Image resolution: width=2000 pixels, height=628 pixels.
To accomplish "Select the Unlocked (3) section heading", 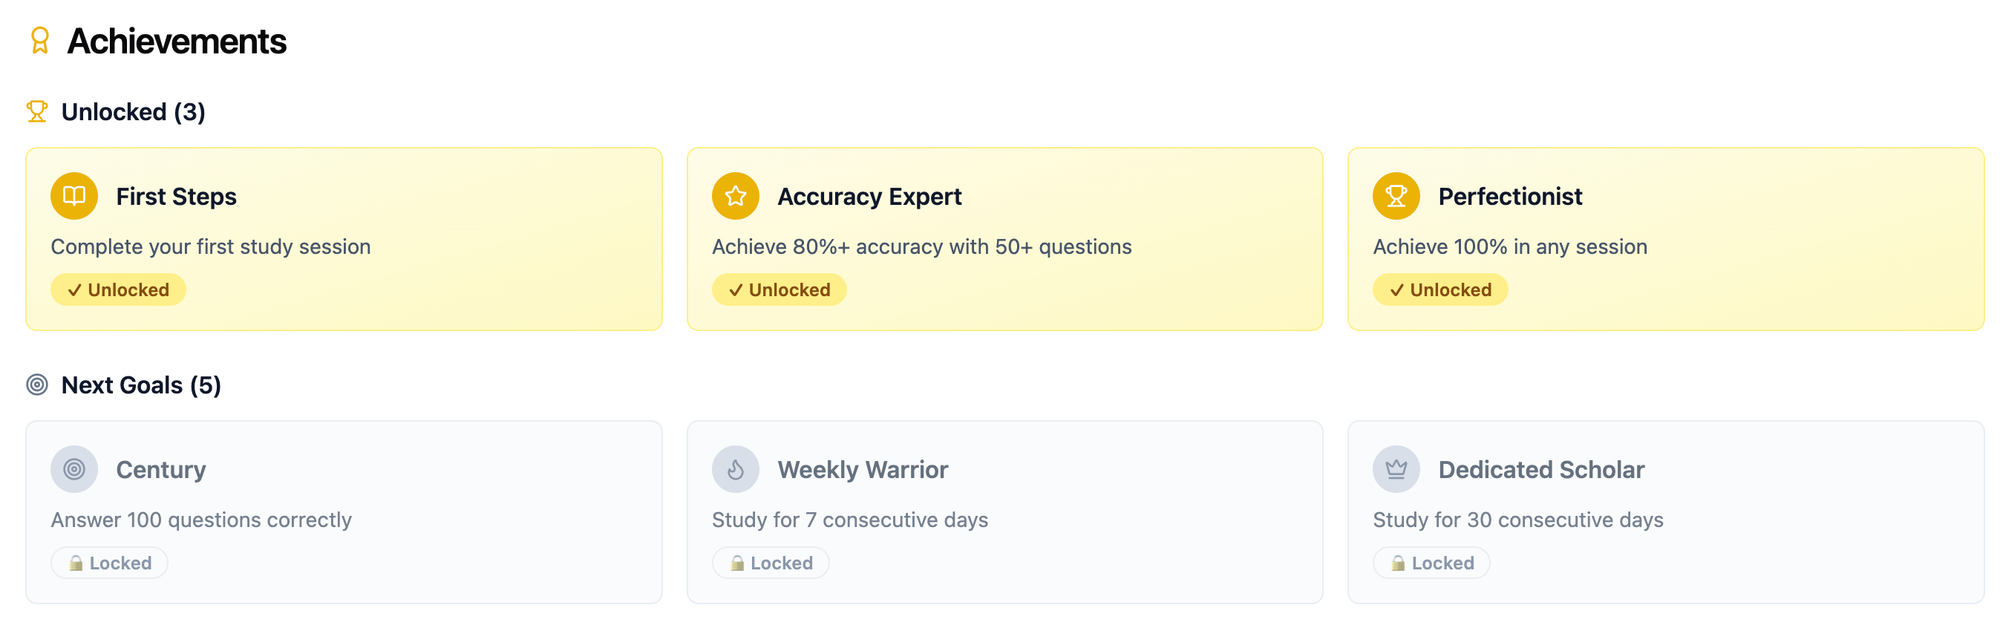I will (x=133, y=112).
